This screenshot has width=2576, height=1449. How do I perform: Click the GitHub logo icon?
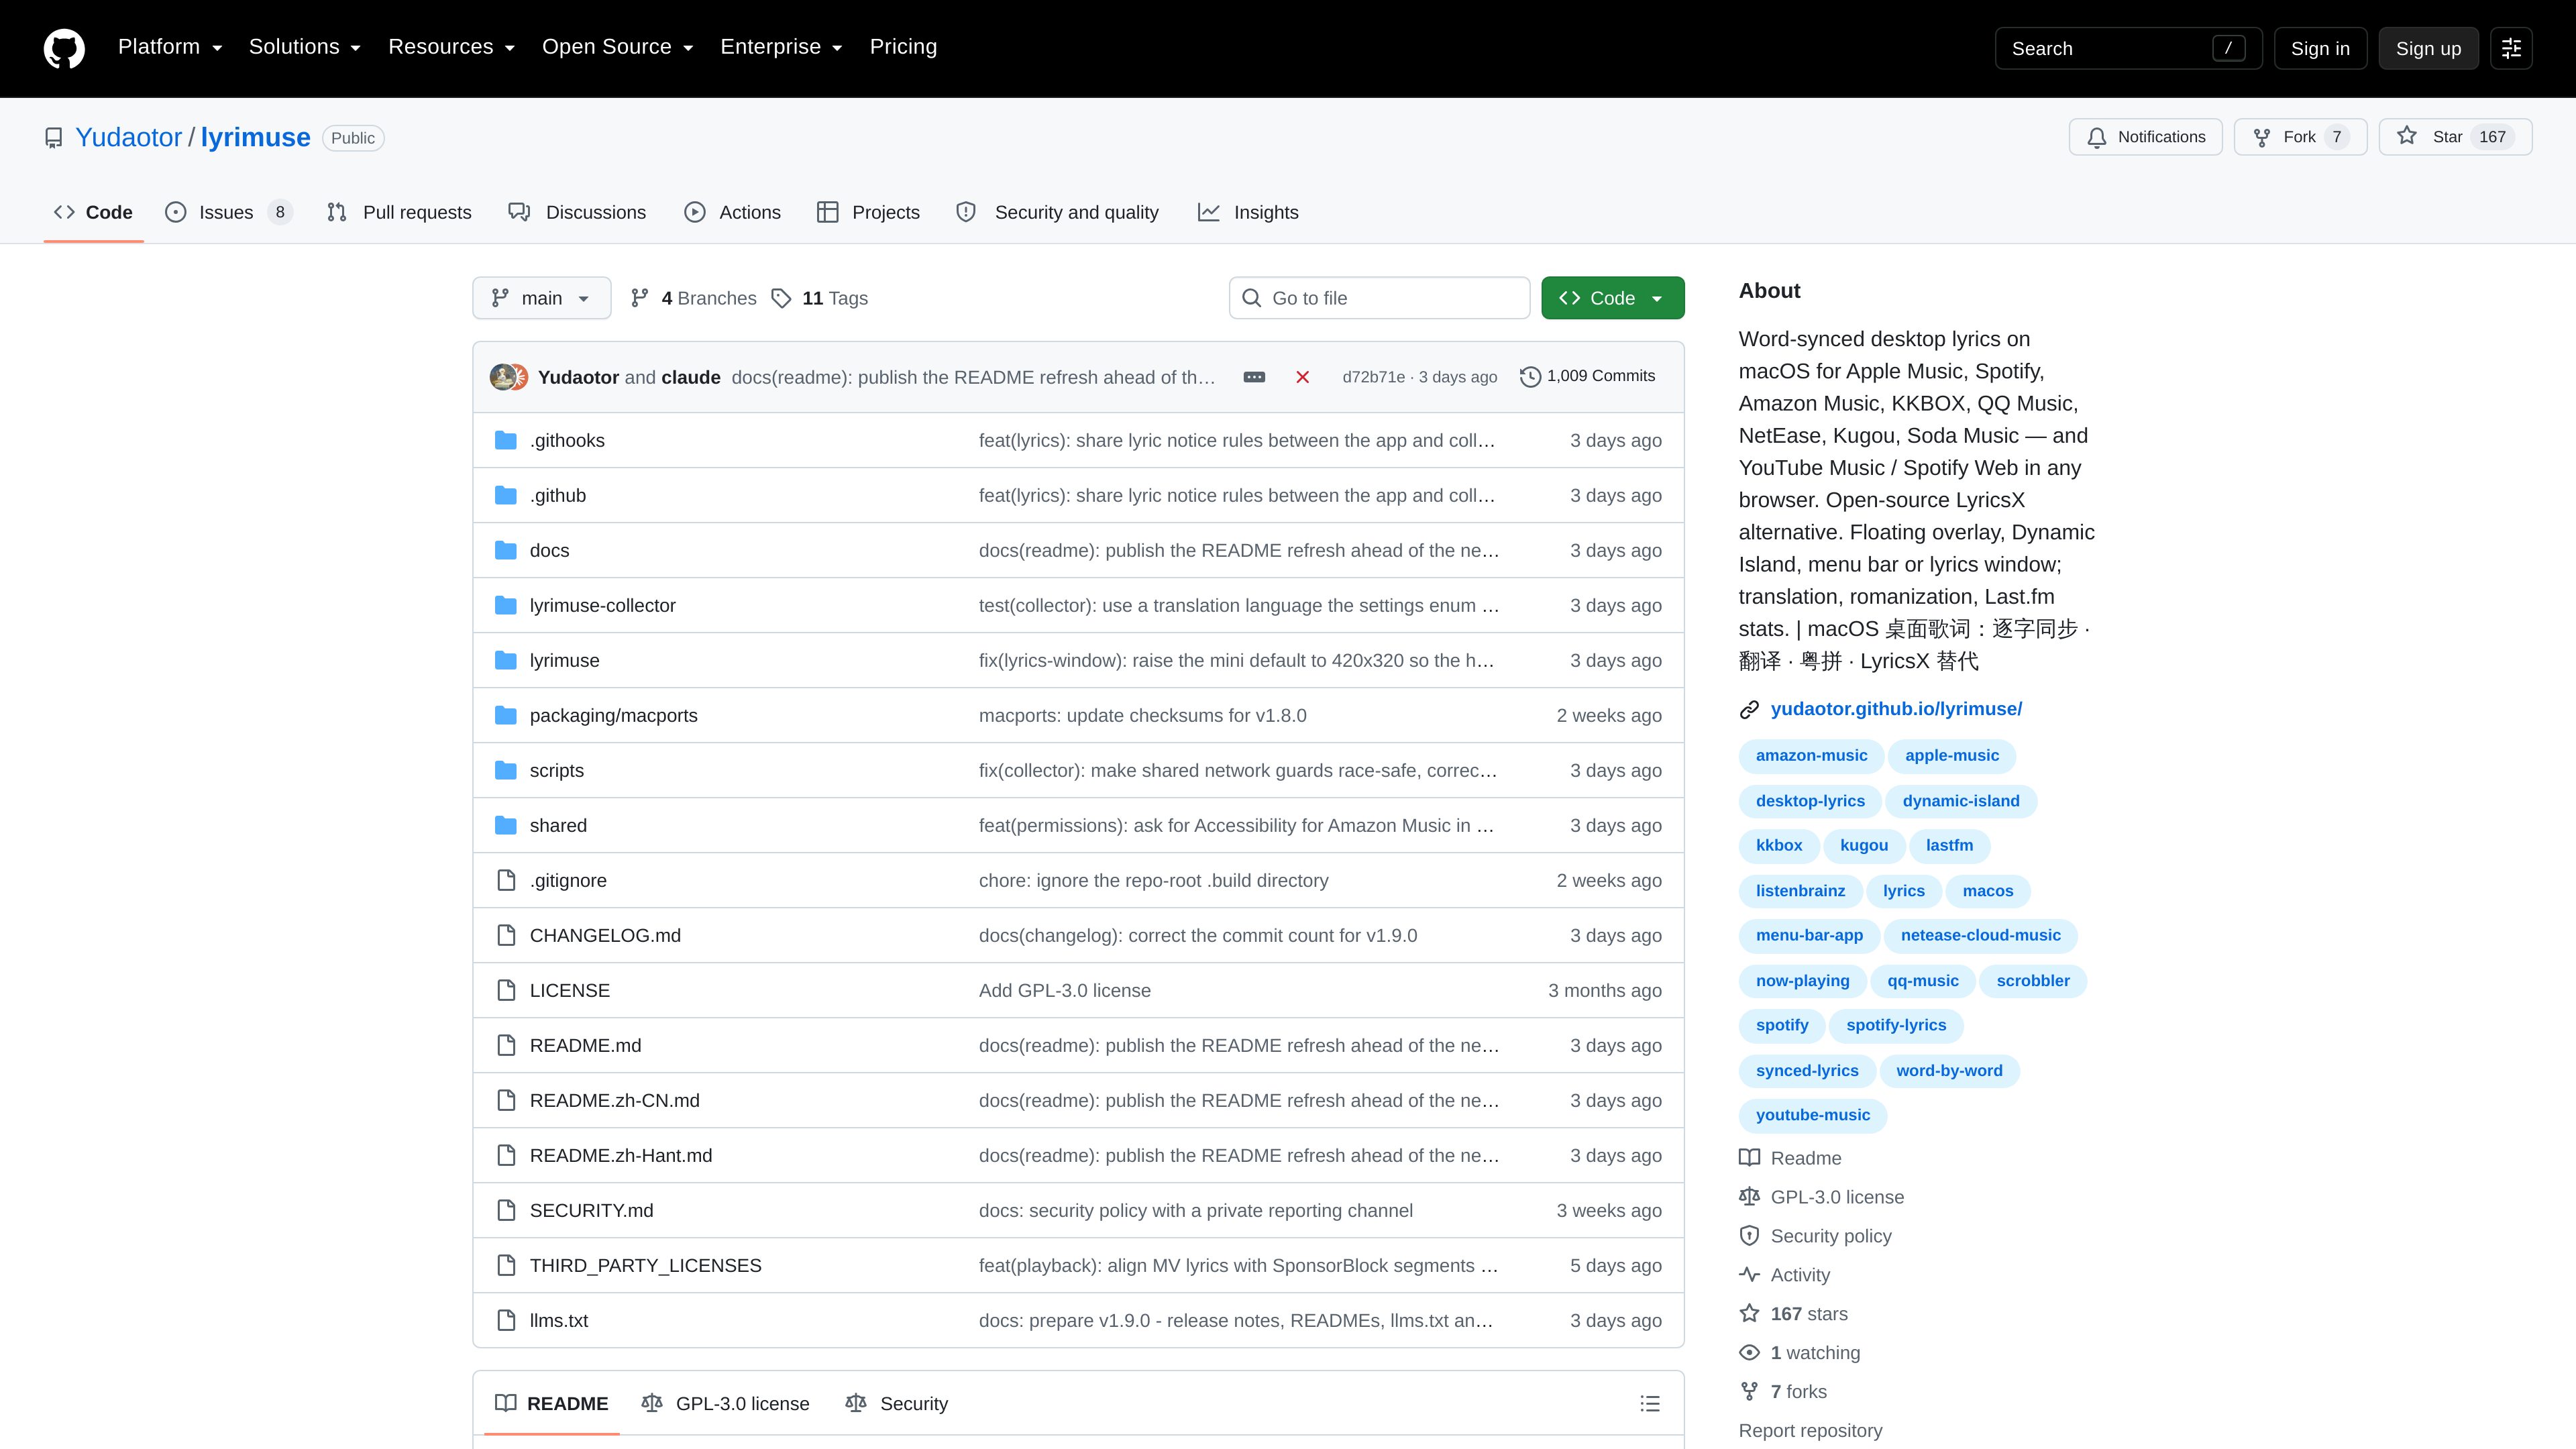(64, 48)
